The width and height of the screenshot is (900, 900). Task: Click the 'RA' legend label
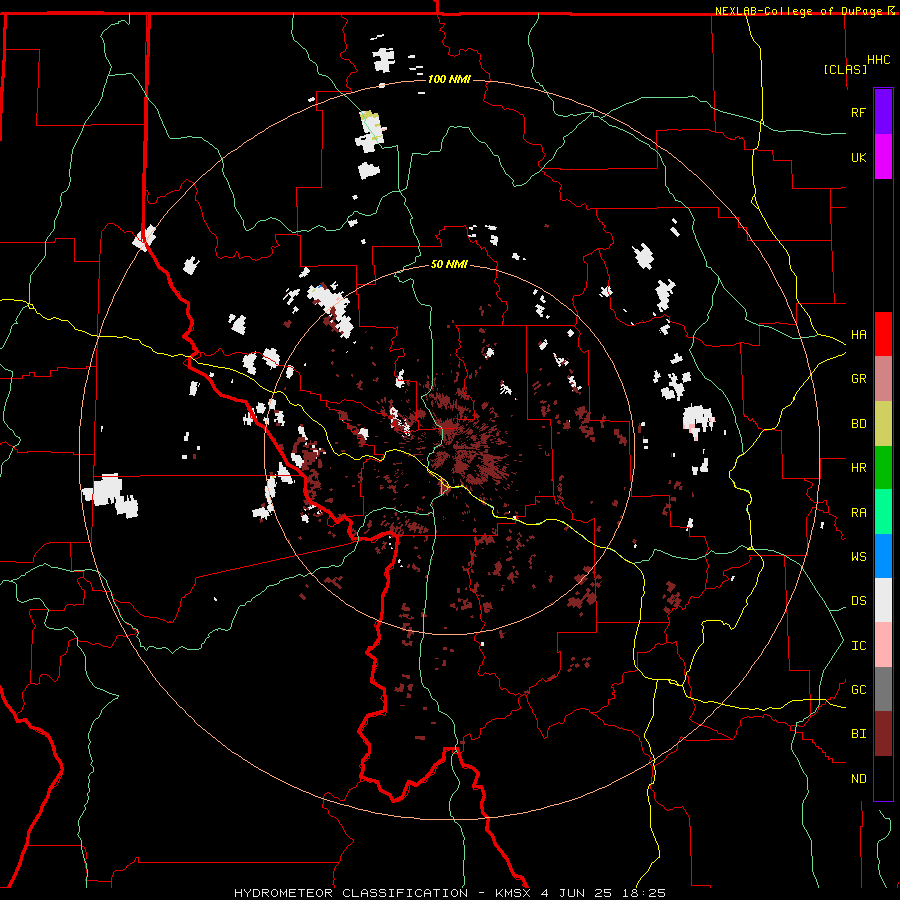[858, 513]
